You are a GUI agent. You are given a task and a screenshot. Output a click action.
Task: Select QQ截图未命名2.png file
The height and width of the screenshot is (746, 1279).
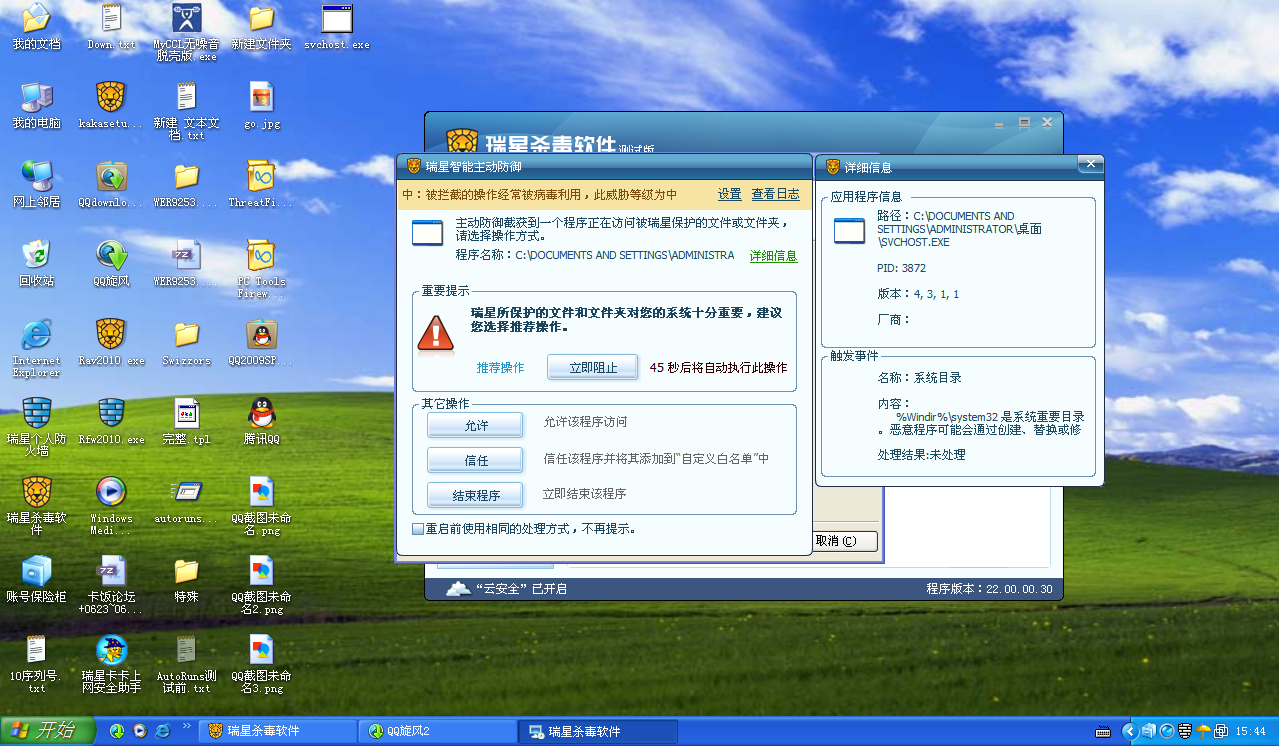coord(261,585)
